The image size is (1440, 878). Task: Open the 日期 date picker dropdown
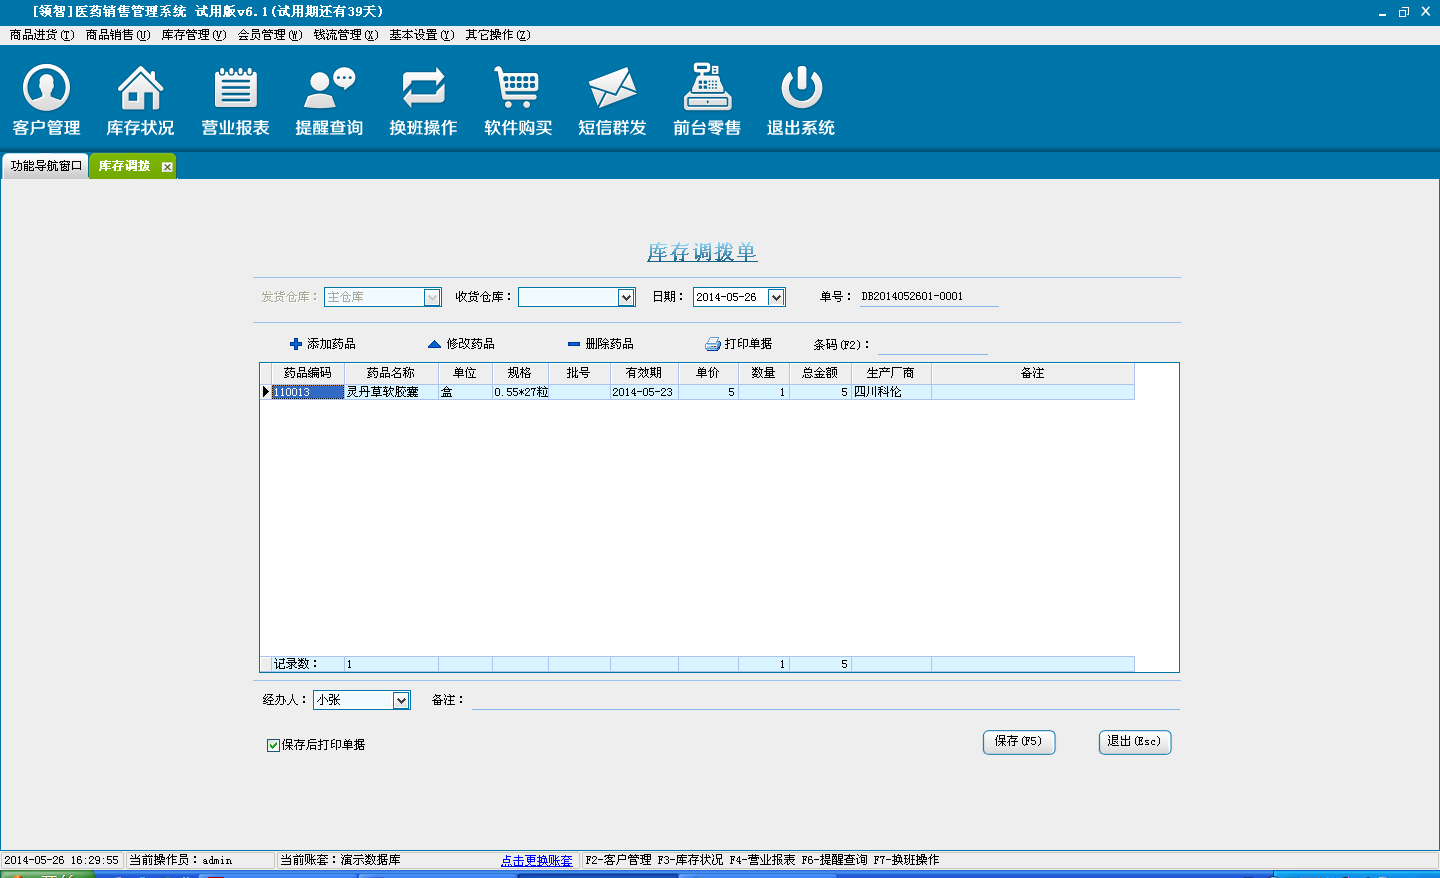point(776,297)
